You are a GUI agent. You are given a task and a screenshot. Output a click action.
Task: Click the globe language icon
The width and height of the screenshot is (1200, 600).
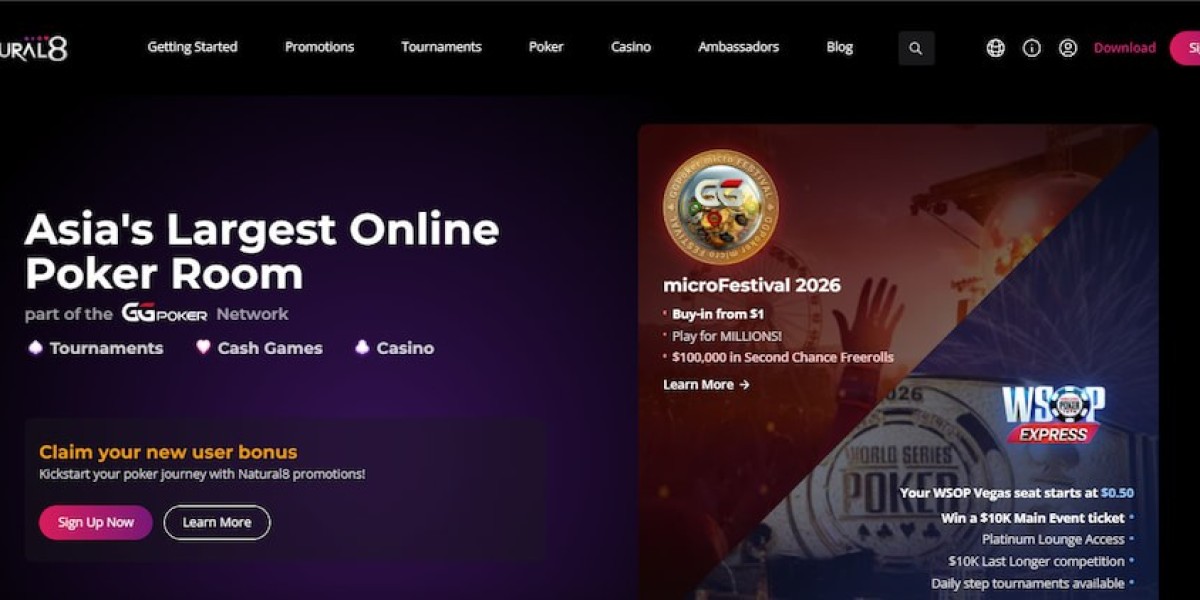point(995,48)
